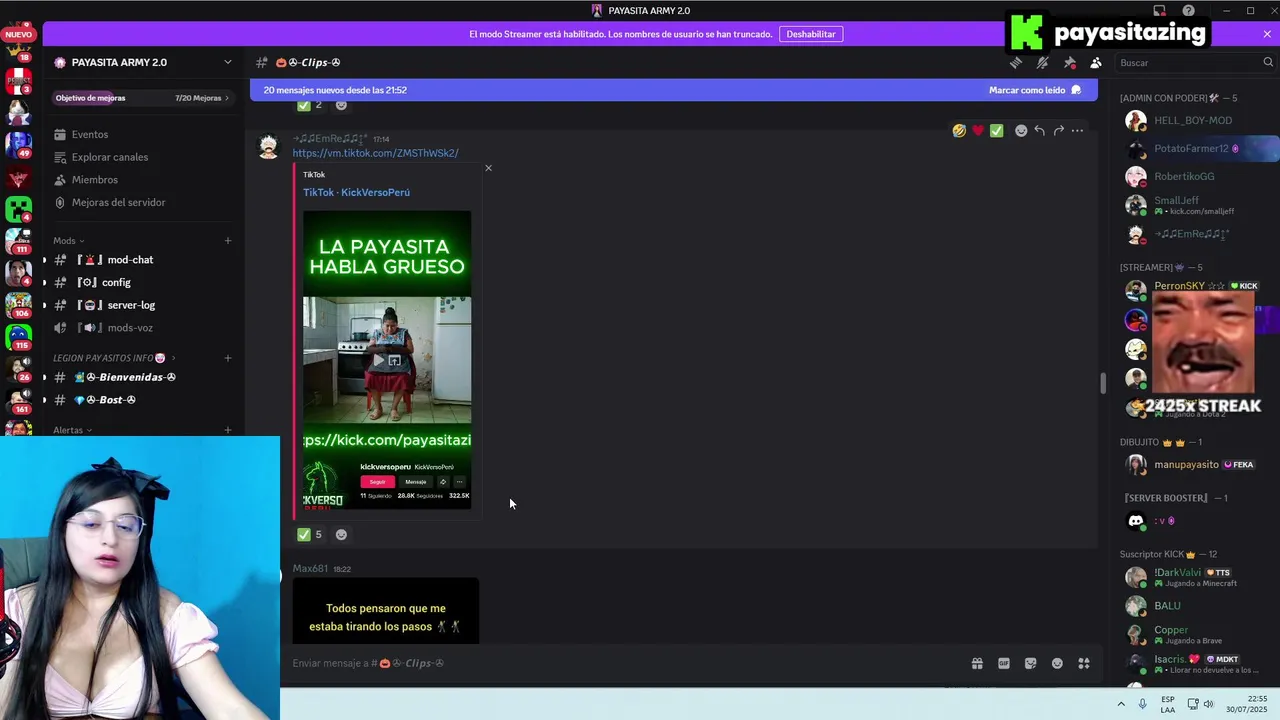This screenshot has height=720, width=1280.
Task: Add channel to LEGION PAYASITOS INFO category
Action: point(228,358)
